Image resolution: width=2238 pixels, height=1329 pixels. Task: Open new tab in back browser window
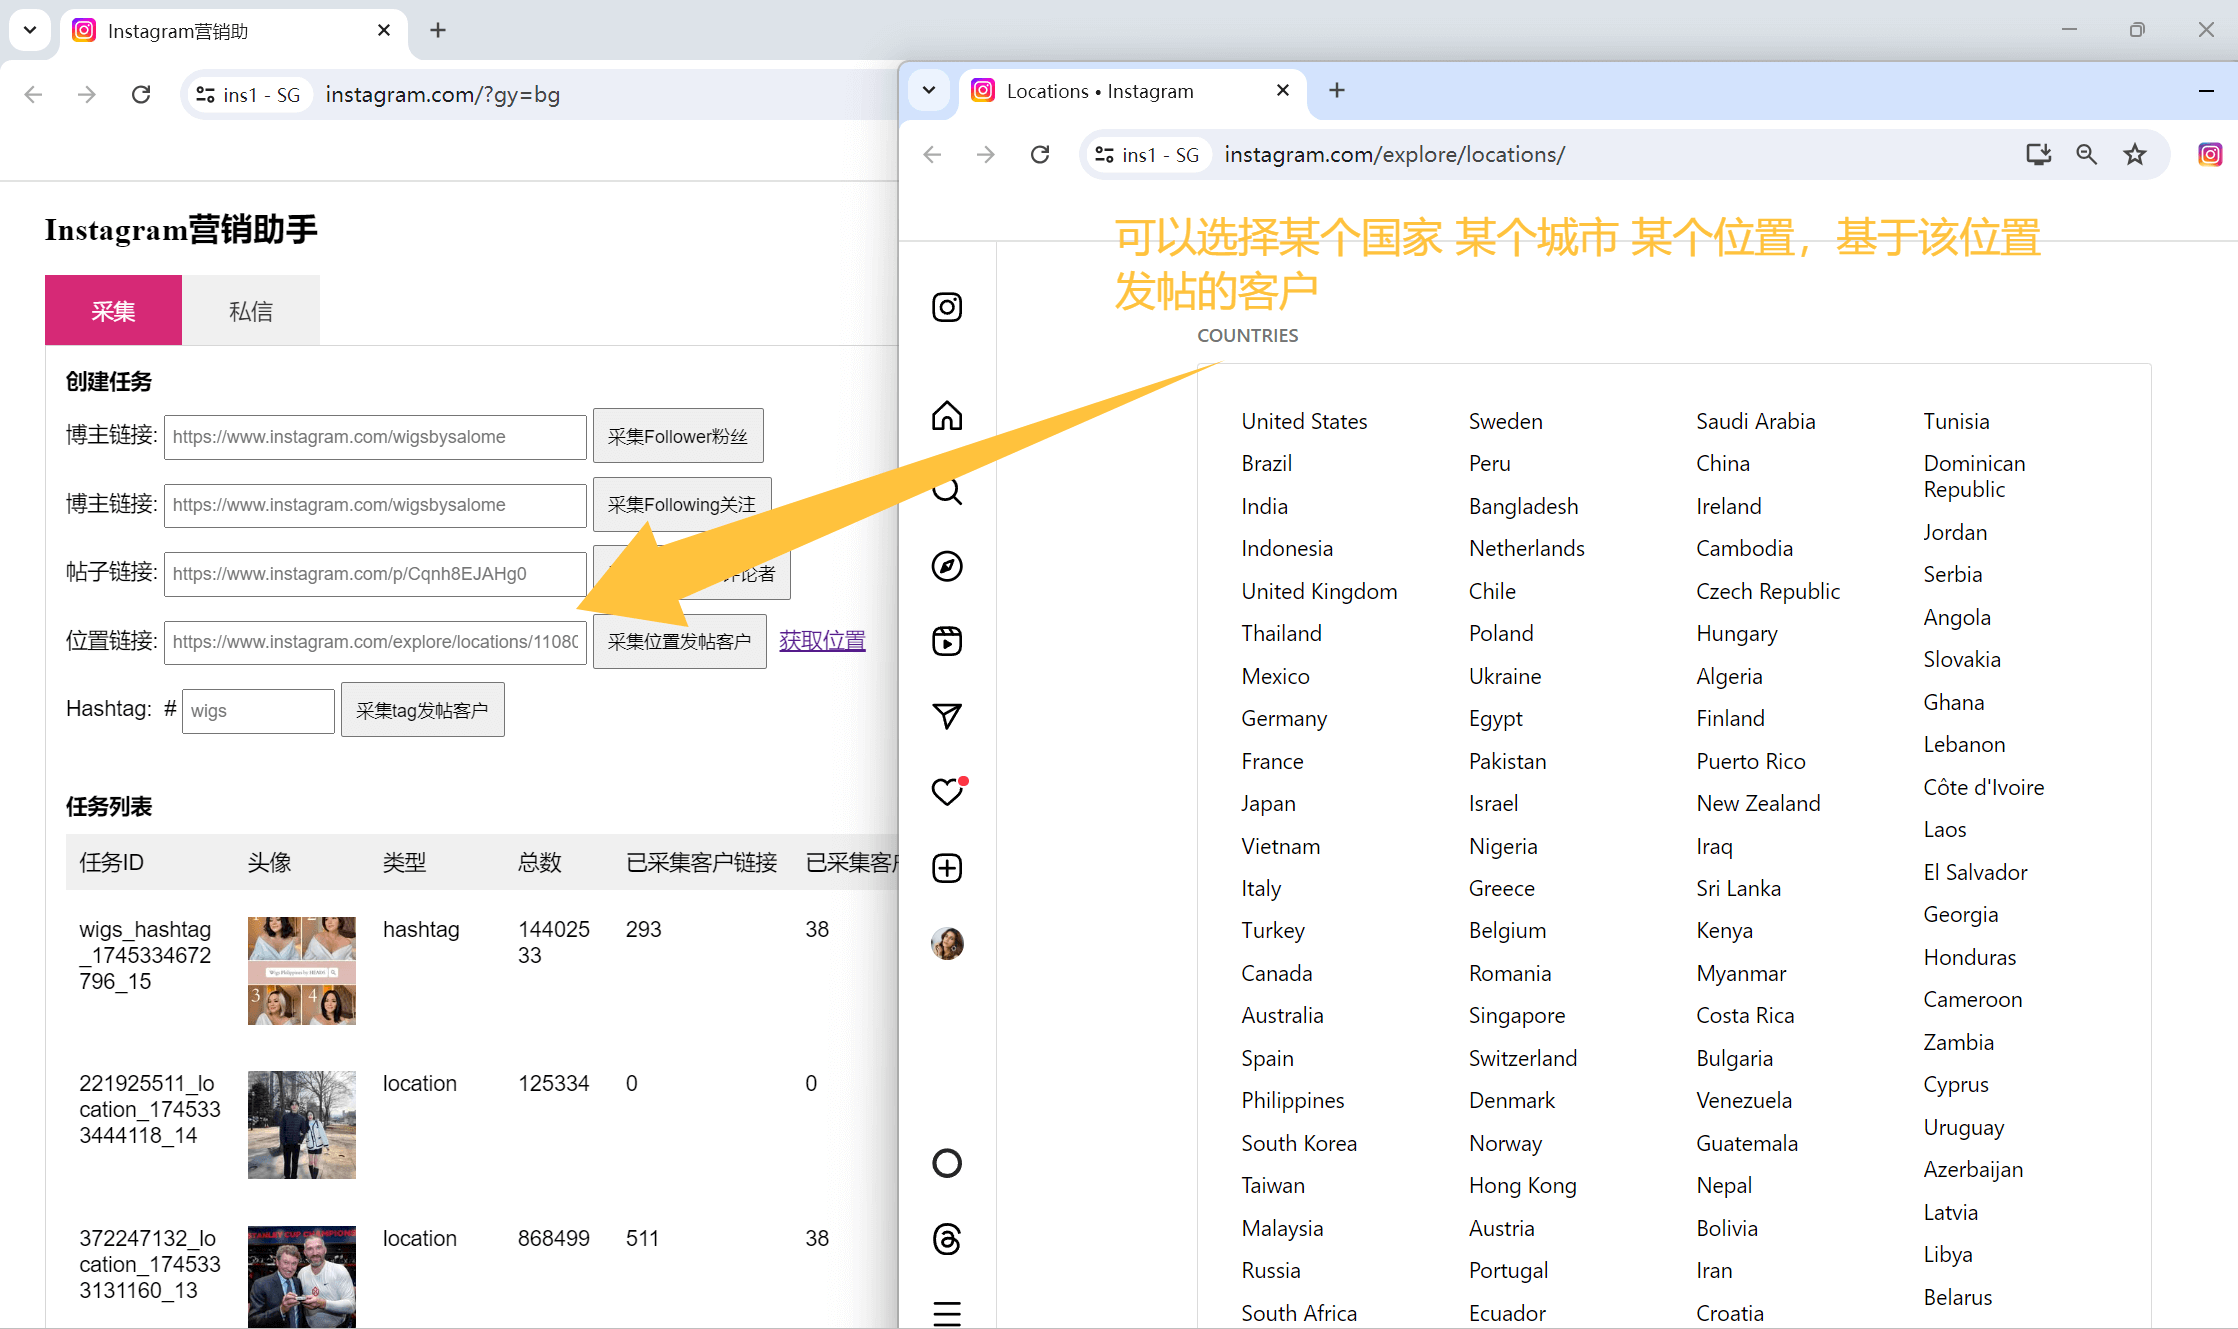click(438, 31)
